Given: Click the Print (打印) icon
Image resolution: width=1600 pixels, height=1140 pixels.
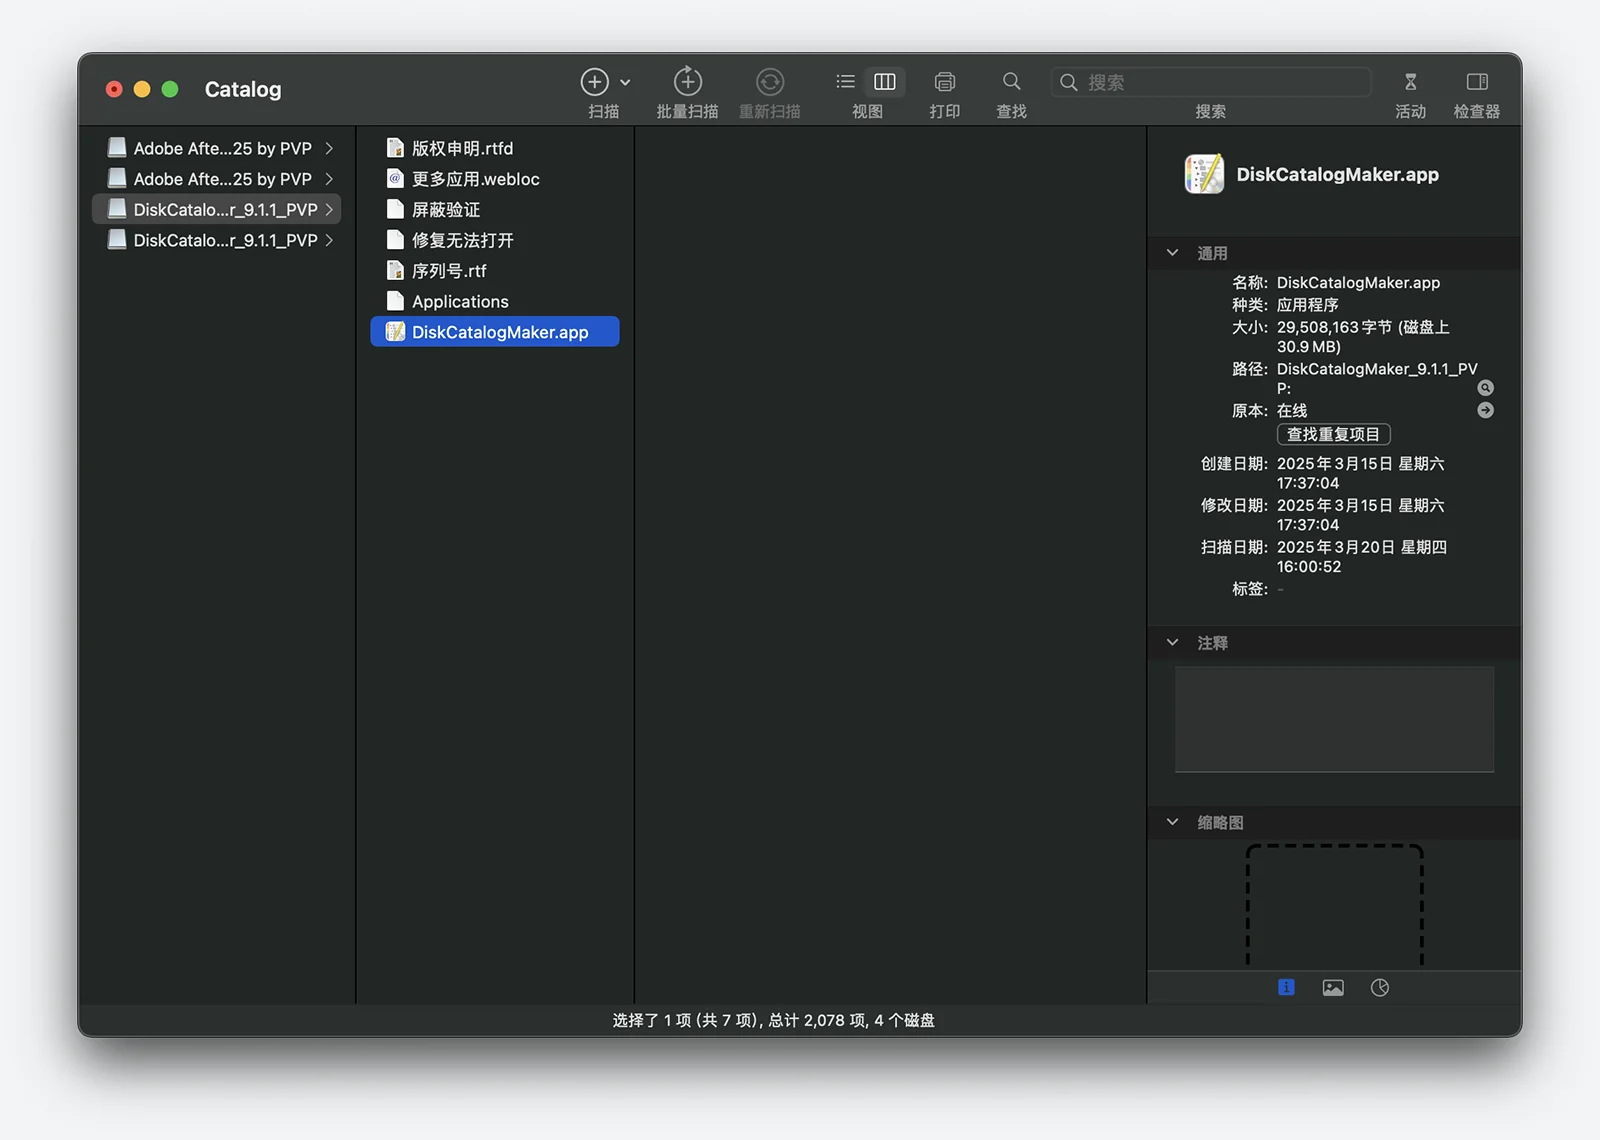Looking at the screenshot, I should point(945,82).
